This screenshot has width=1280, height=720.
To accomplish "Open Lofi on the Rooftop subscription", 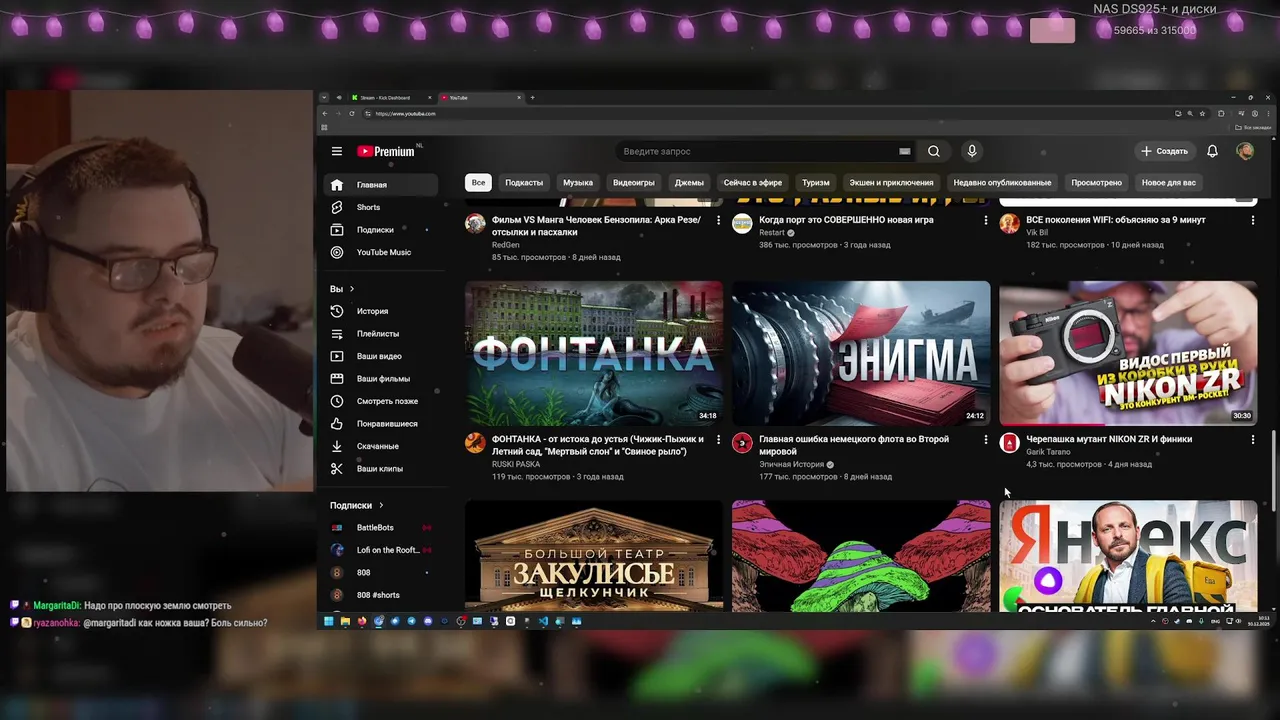I will (381, 550).
